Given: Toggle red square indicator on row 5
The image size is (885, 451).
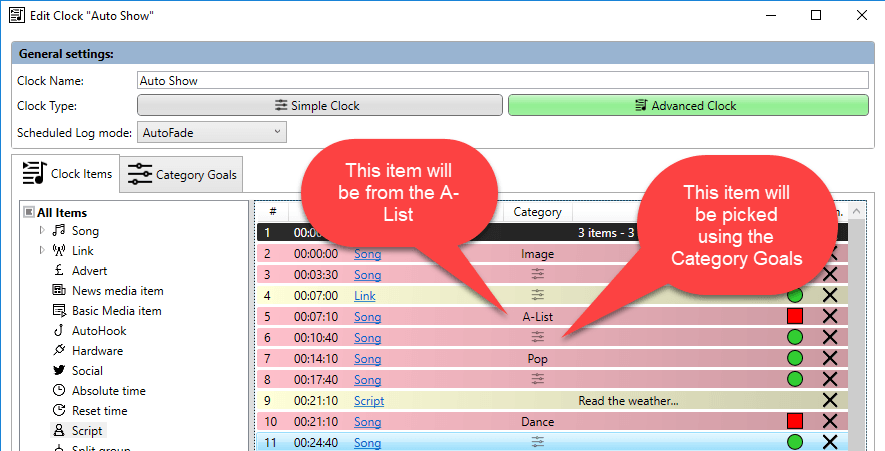Looking at the screenshot, I should point(795,316).
